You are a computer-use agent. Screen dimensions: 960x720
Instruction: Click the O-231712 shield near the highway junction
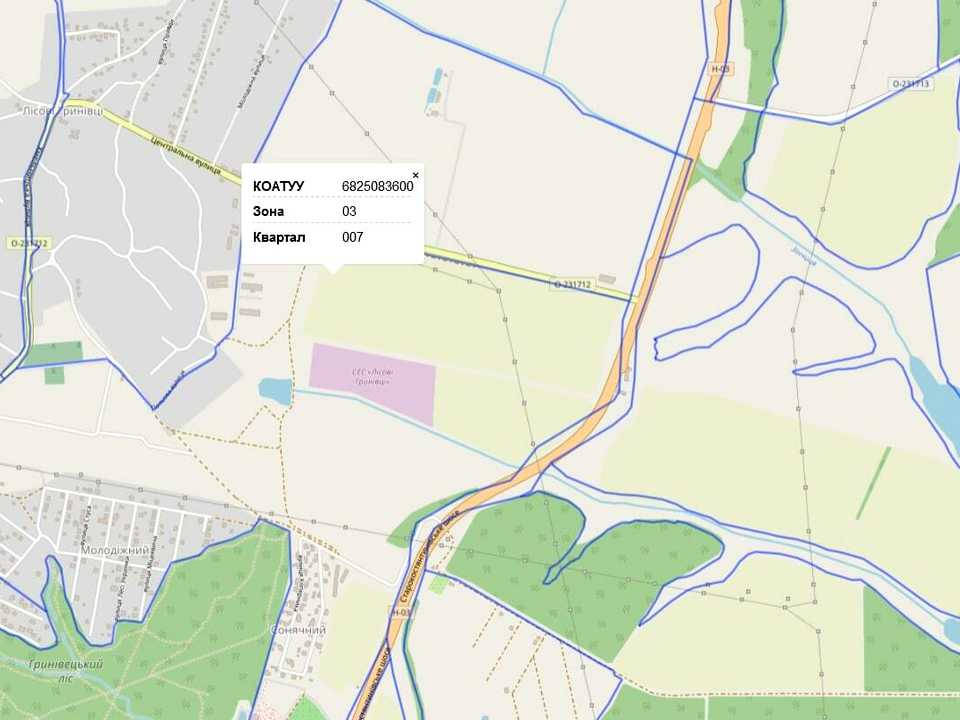point(573,285)
